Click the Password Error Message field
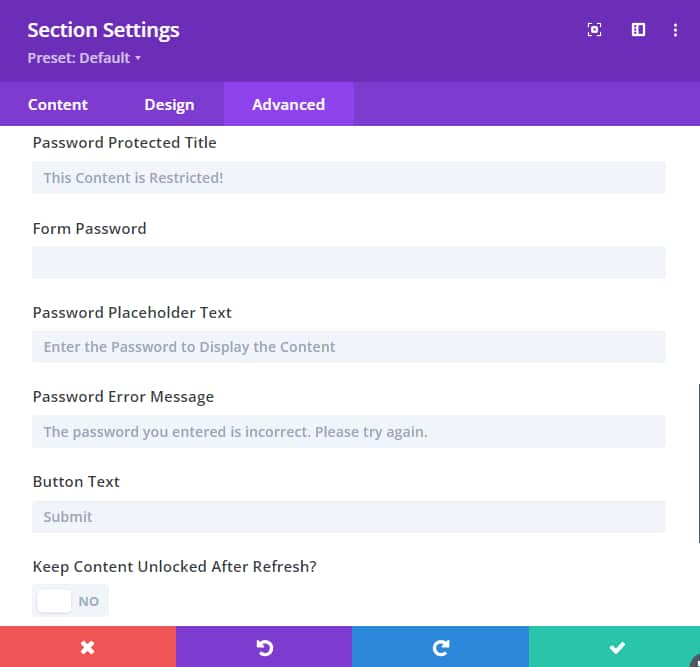This screenshot has height=667, width=700. coord(348,432)
